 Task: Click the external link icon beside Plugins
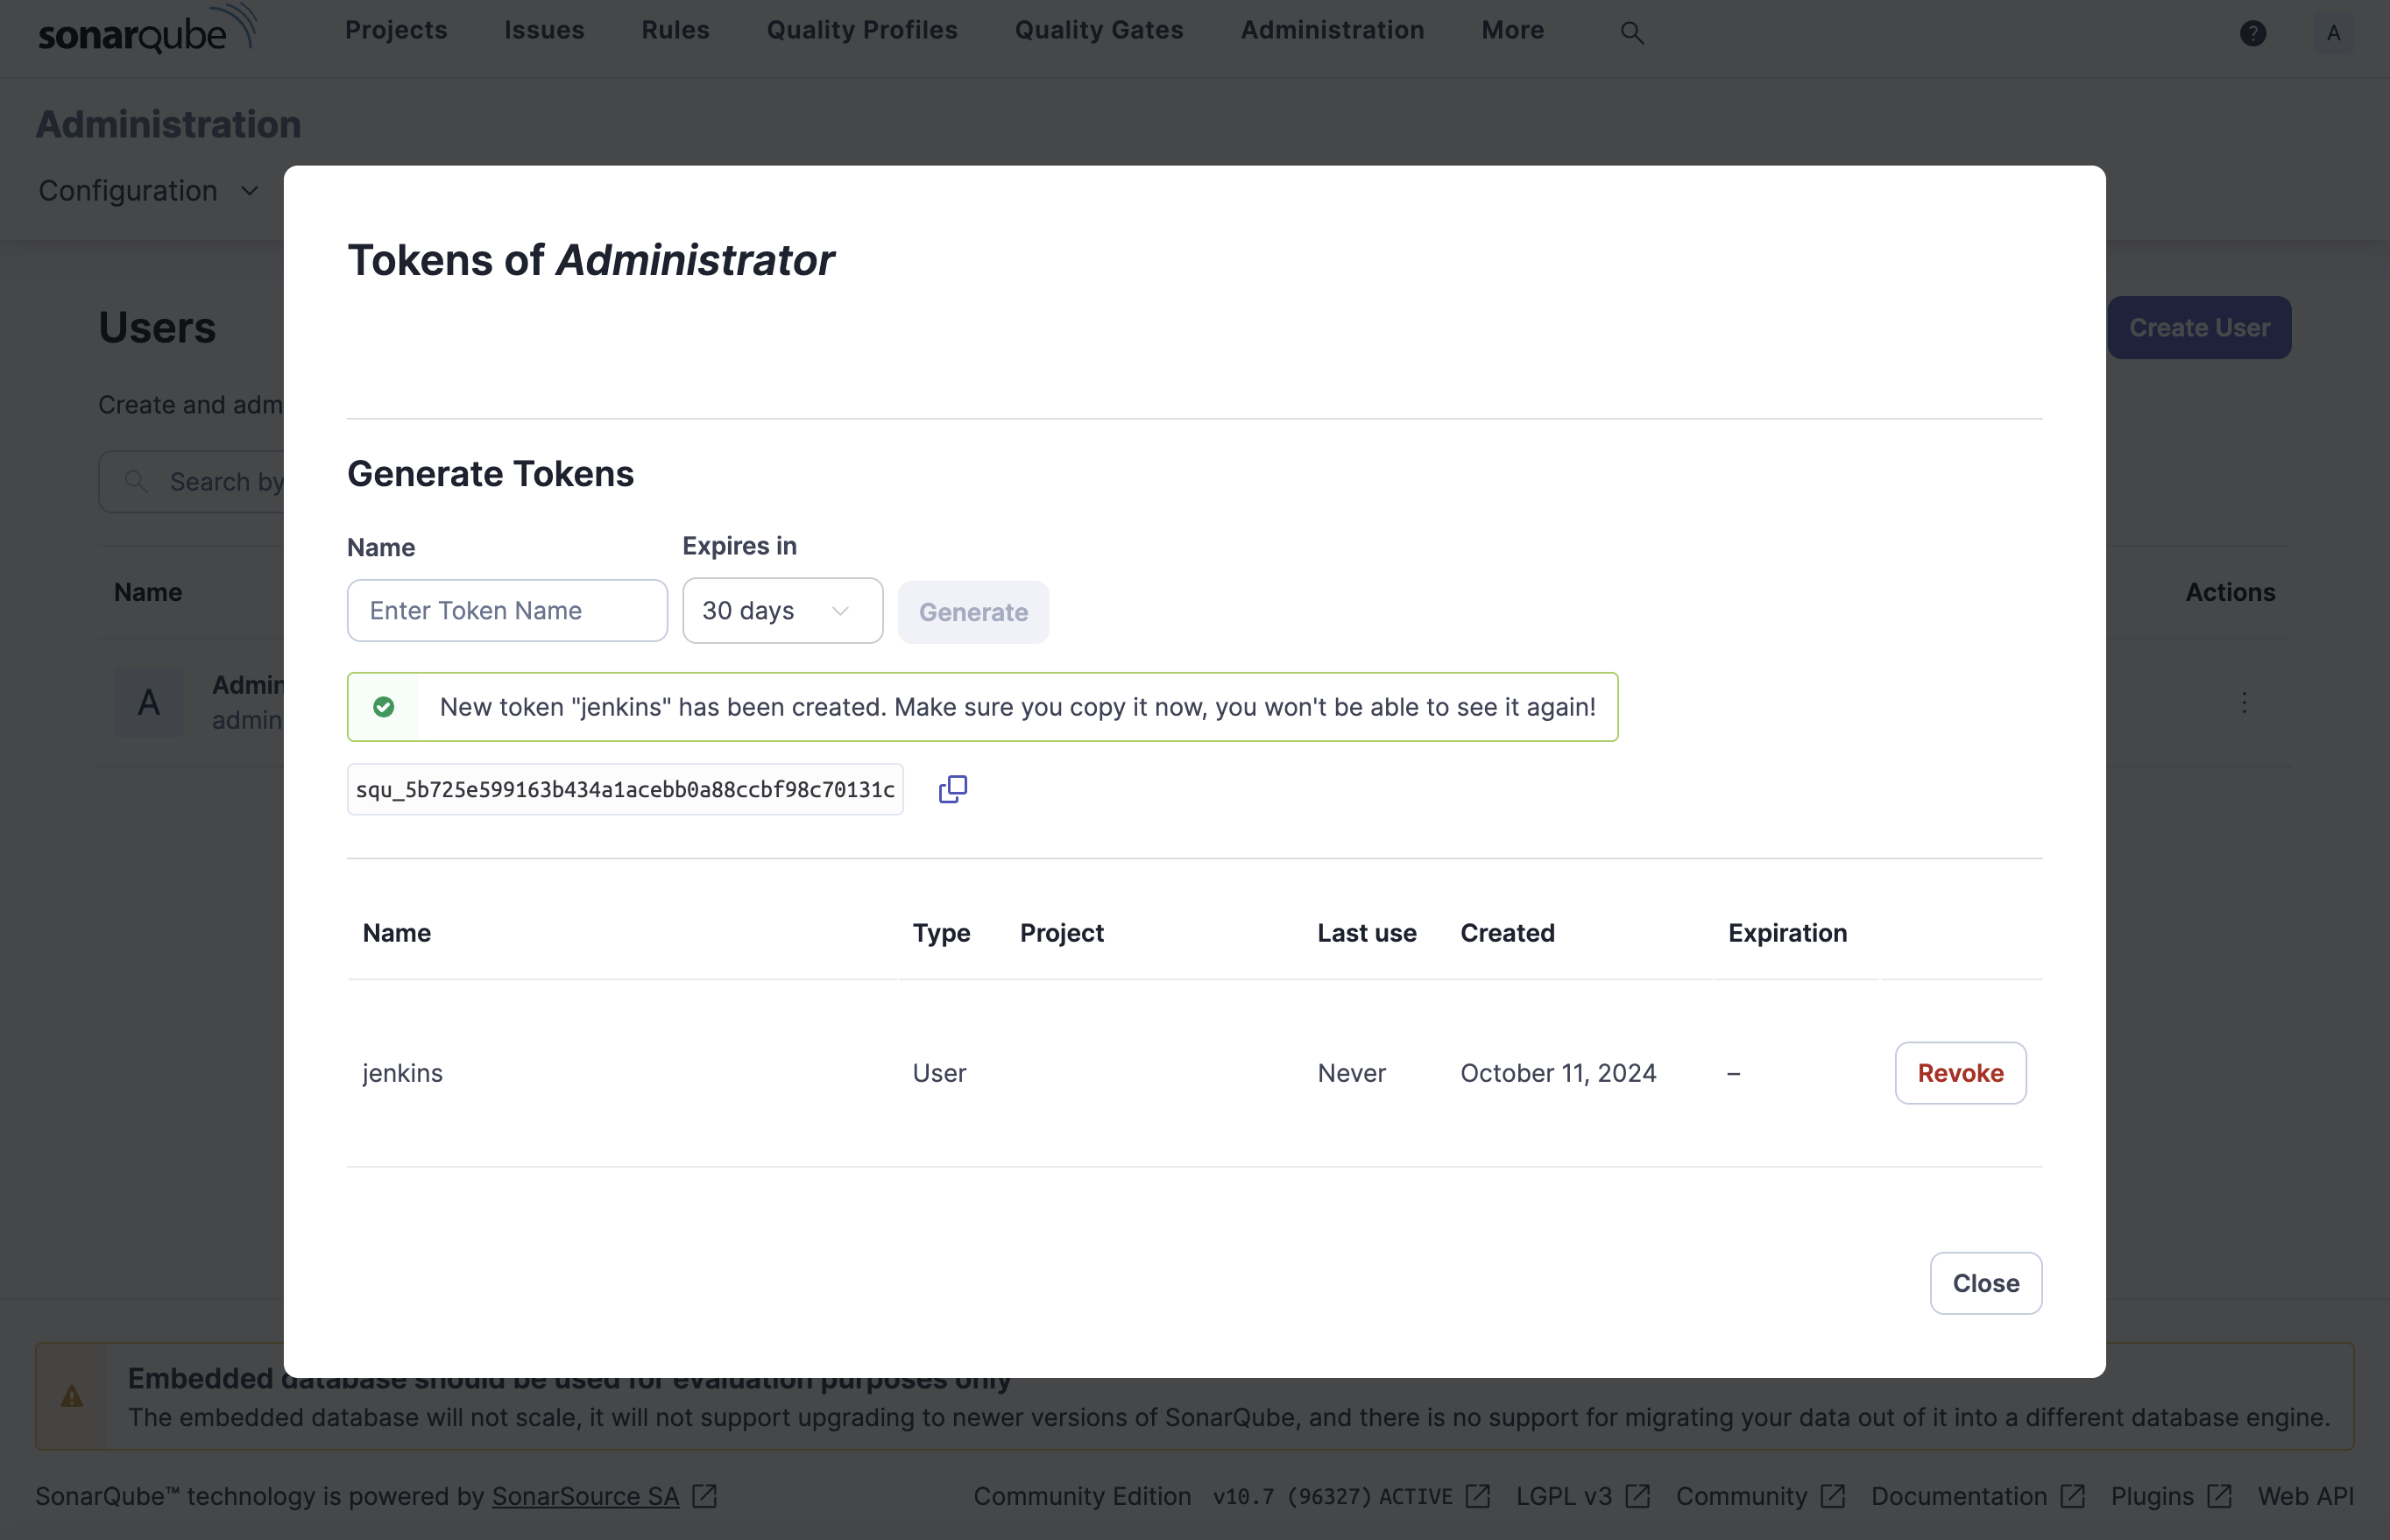(2219, 1496)
